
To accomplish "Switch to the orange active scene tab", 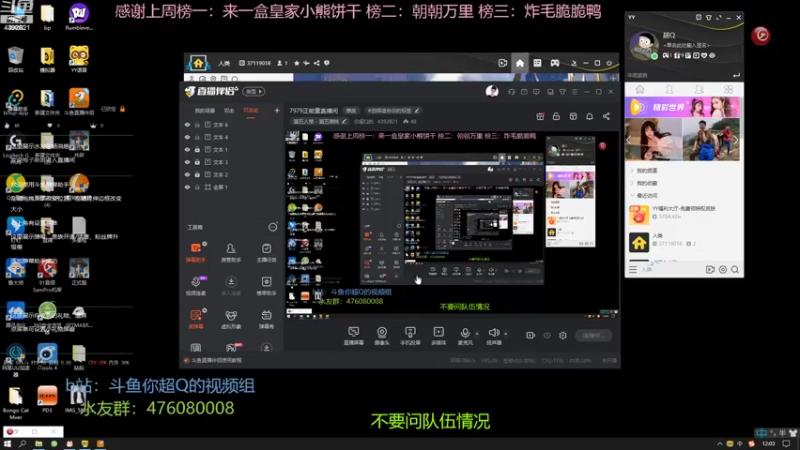I will pos(251,110).
